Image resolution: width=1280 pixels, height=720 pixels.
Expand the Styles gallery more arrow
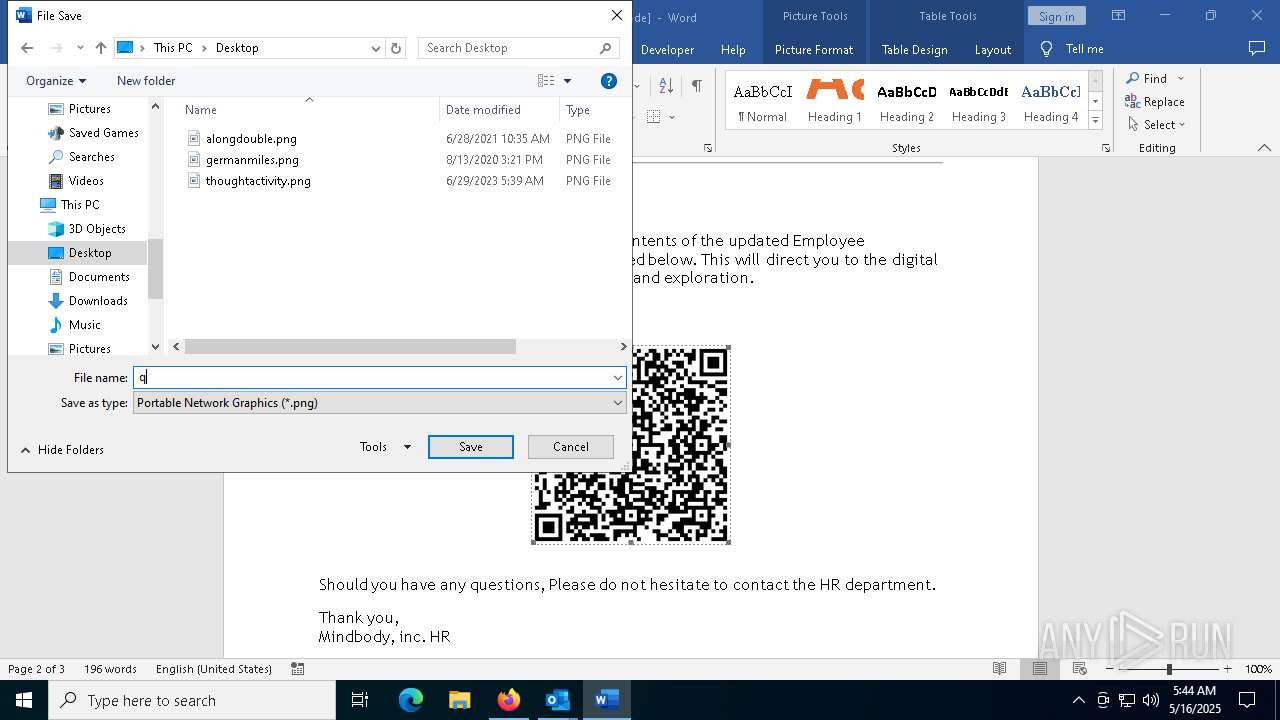1096,121
